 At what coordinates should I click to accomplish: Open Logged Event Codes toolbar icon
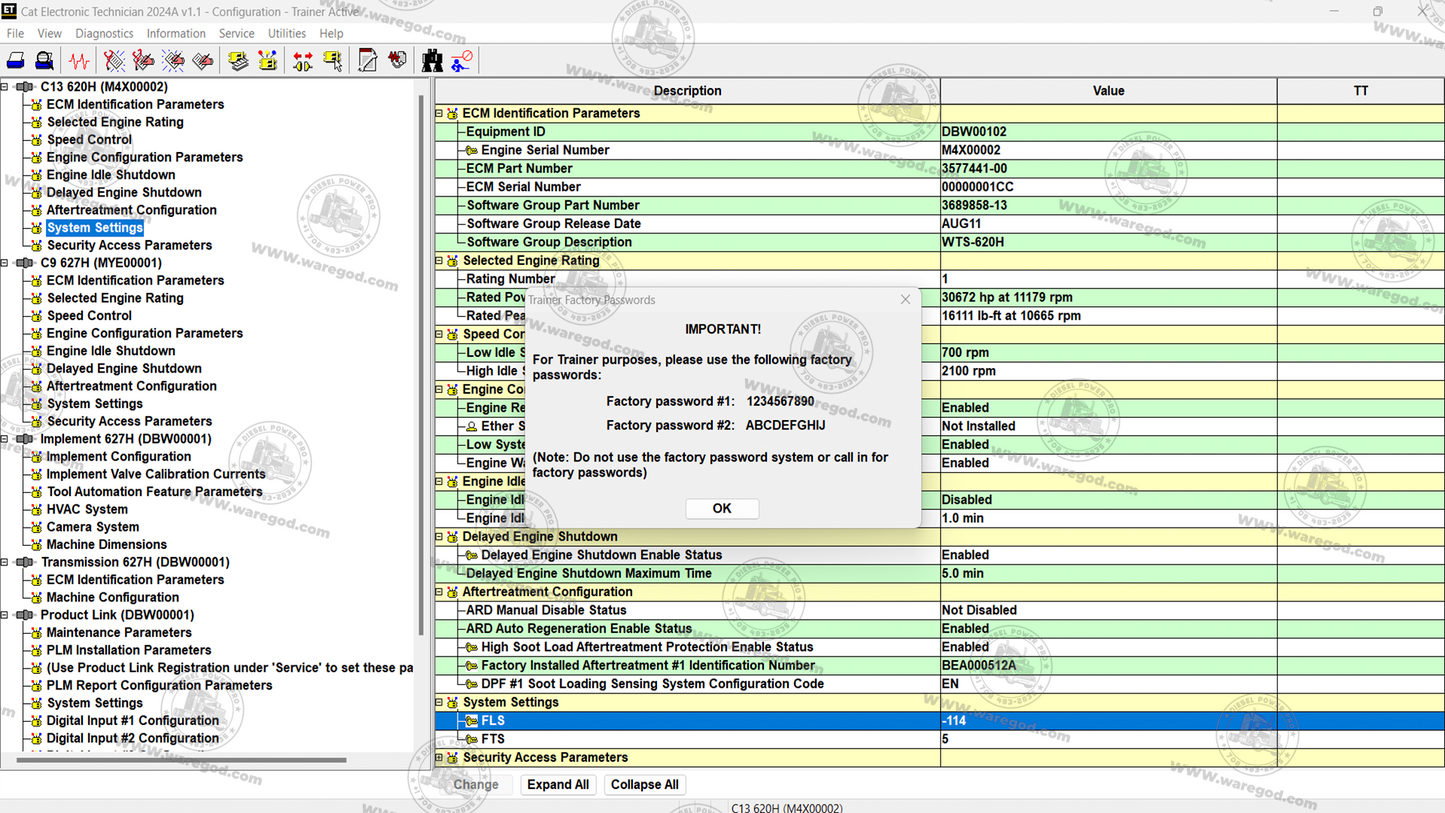203,61
